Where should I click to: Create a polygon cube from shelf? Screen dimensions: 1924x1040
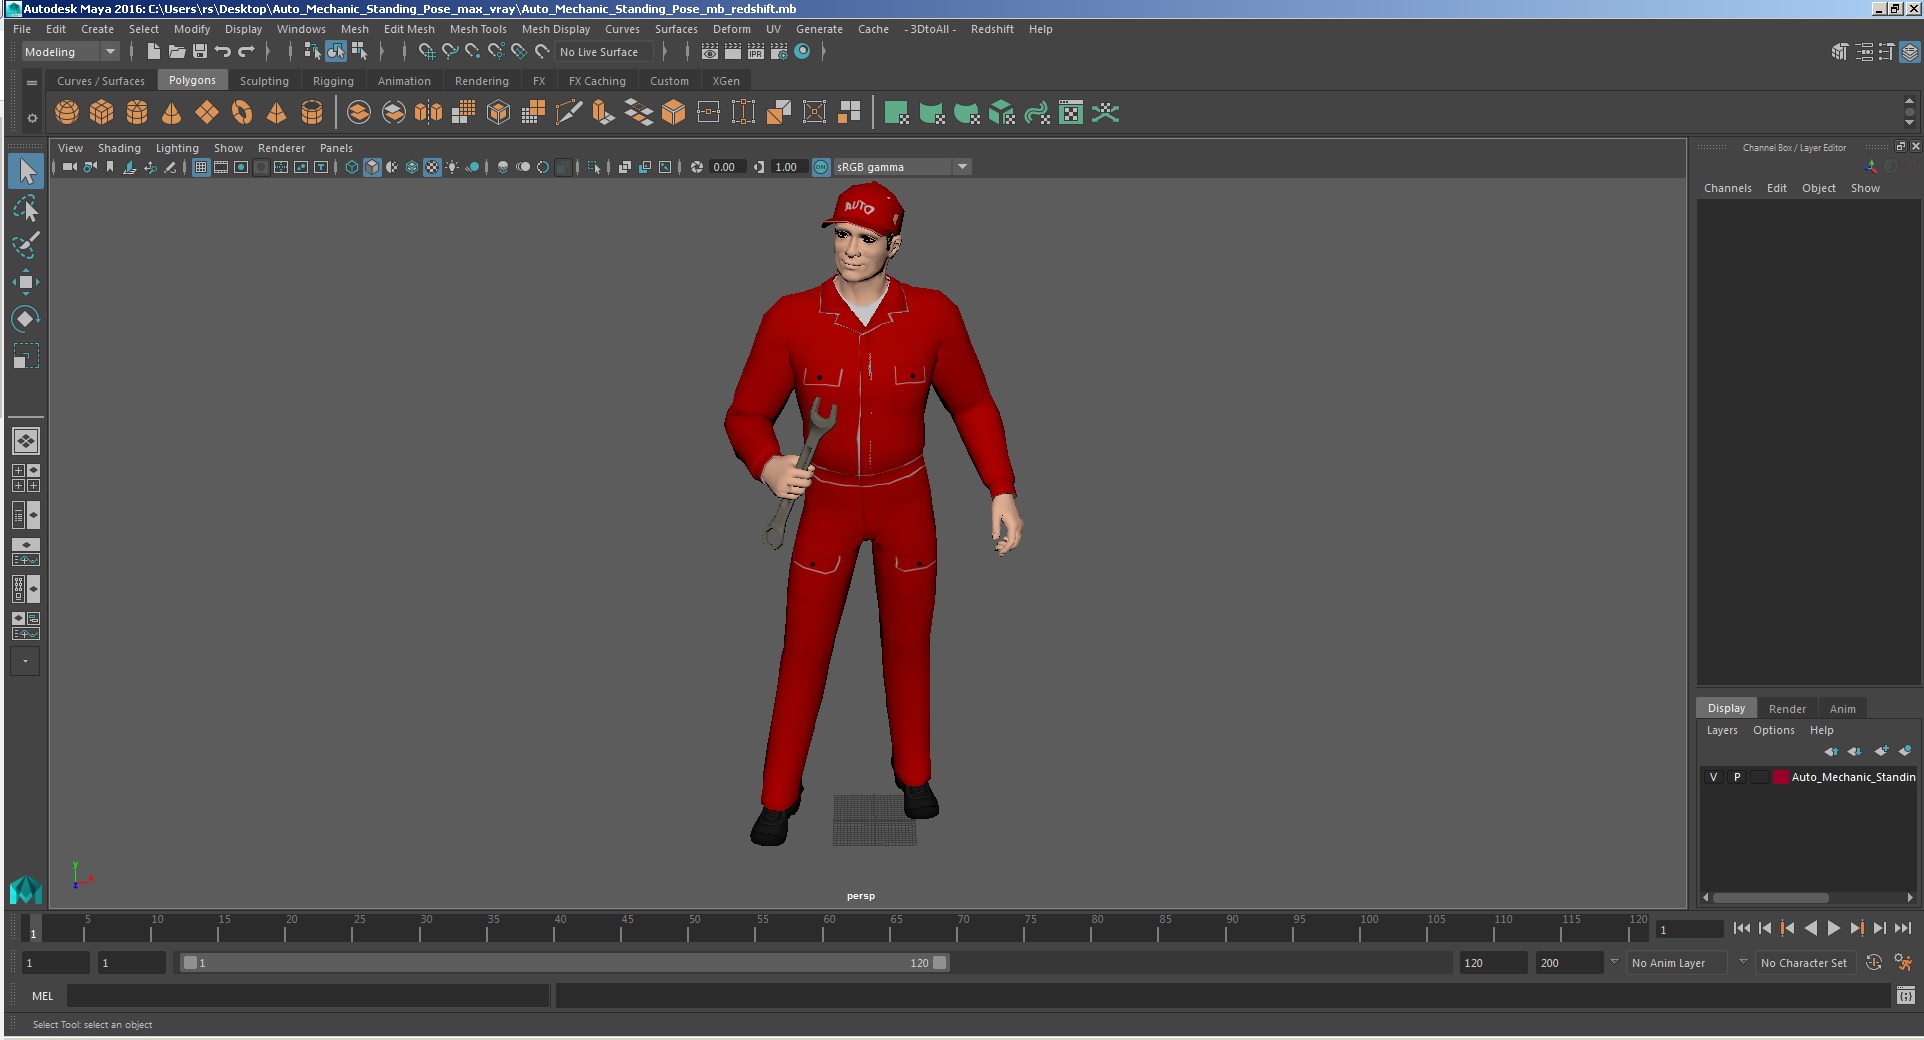coord(102,113)
